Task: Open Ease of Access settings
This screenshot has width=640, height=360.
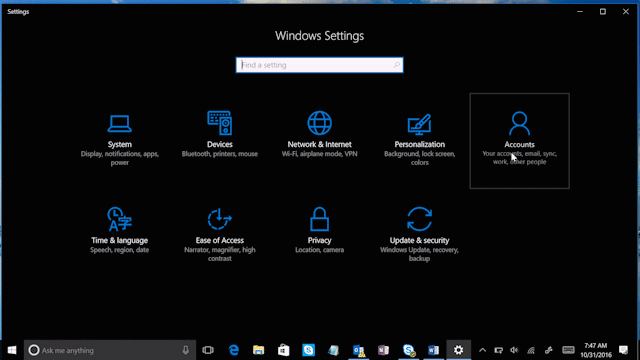Action: (220, 236)
